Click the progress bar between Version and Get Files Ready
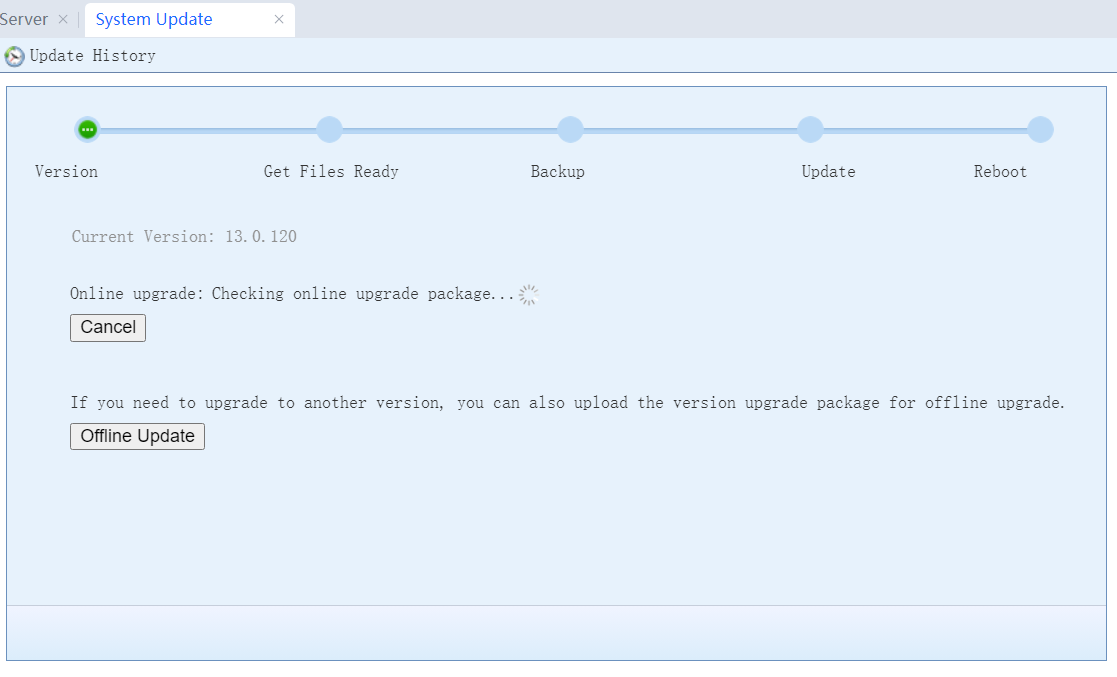 208,129
